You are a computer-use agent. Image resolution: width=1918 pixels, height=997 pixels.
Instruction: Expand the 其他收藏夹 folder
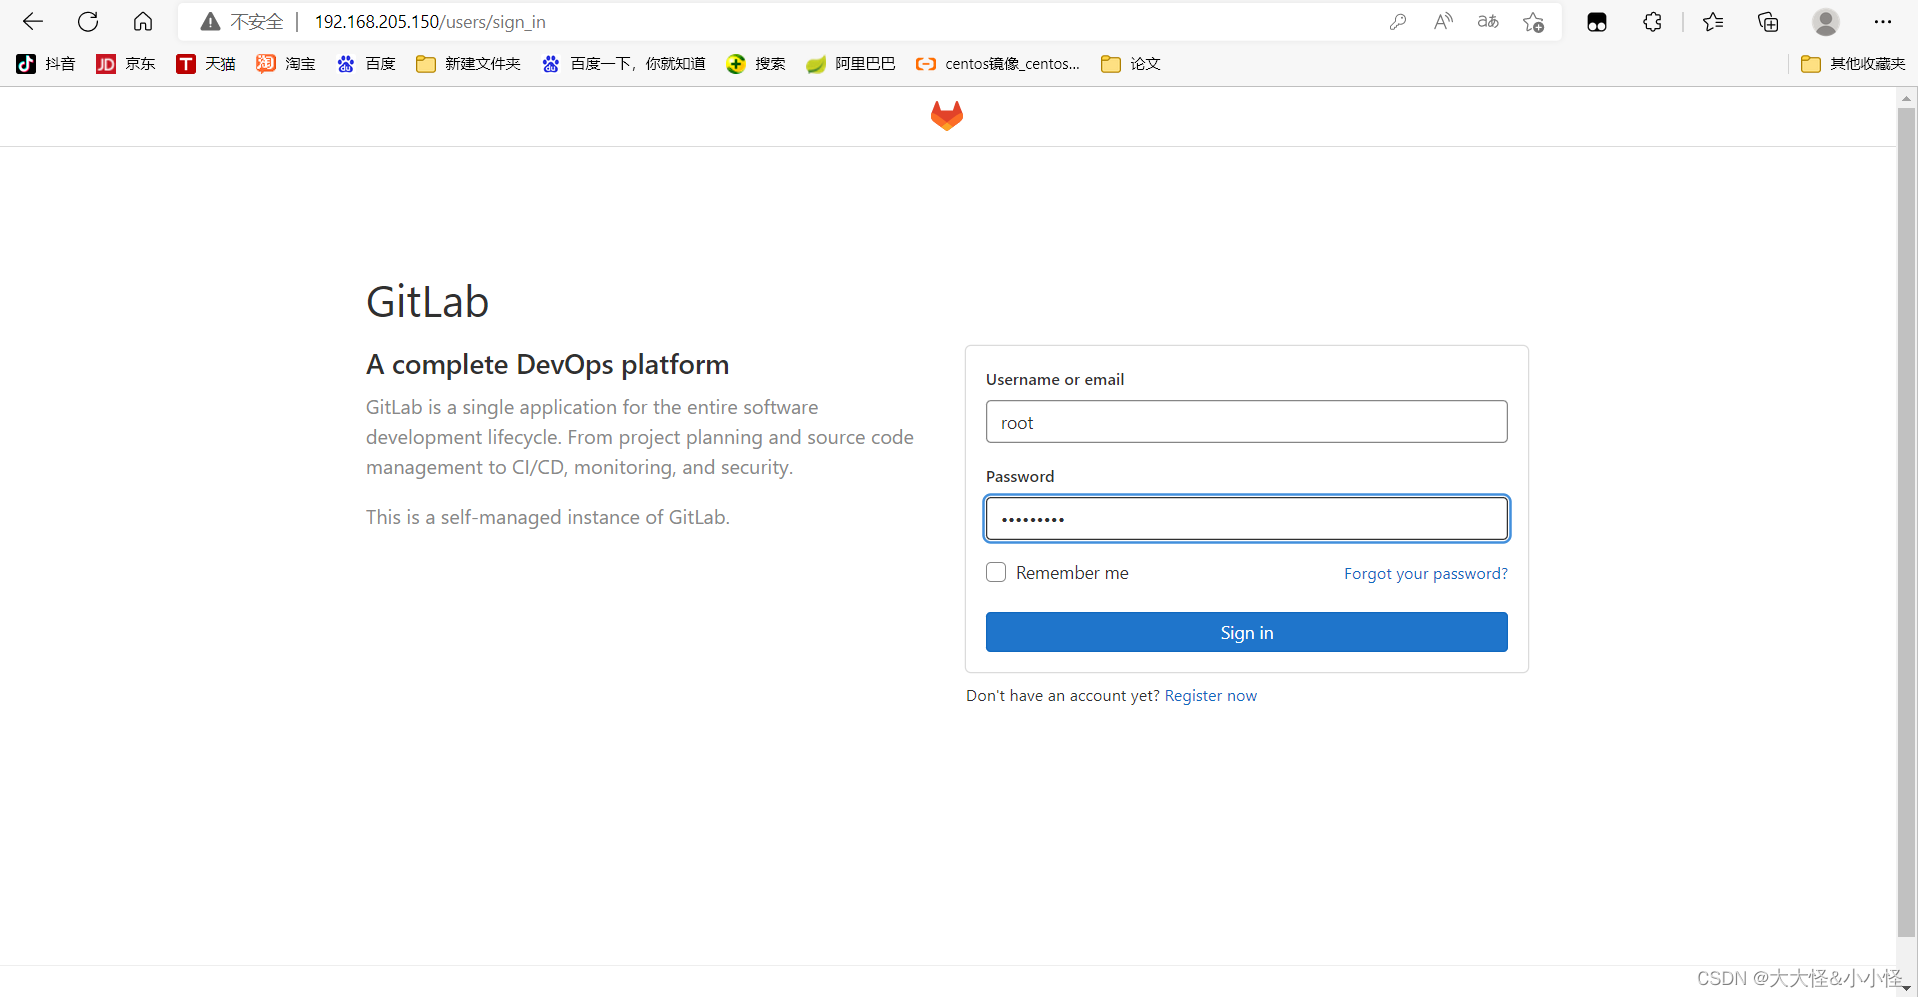(x=1854, y=64)
